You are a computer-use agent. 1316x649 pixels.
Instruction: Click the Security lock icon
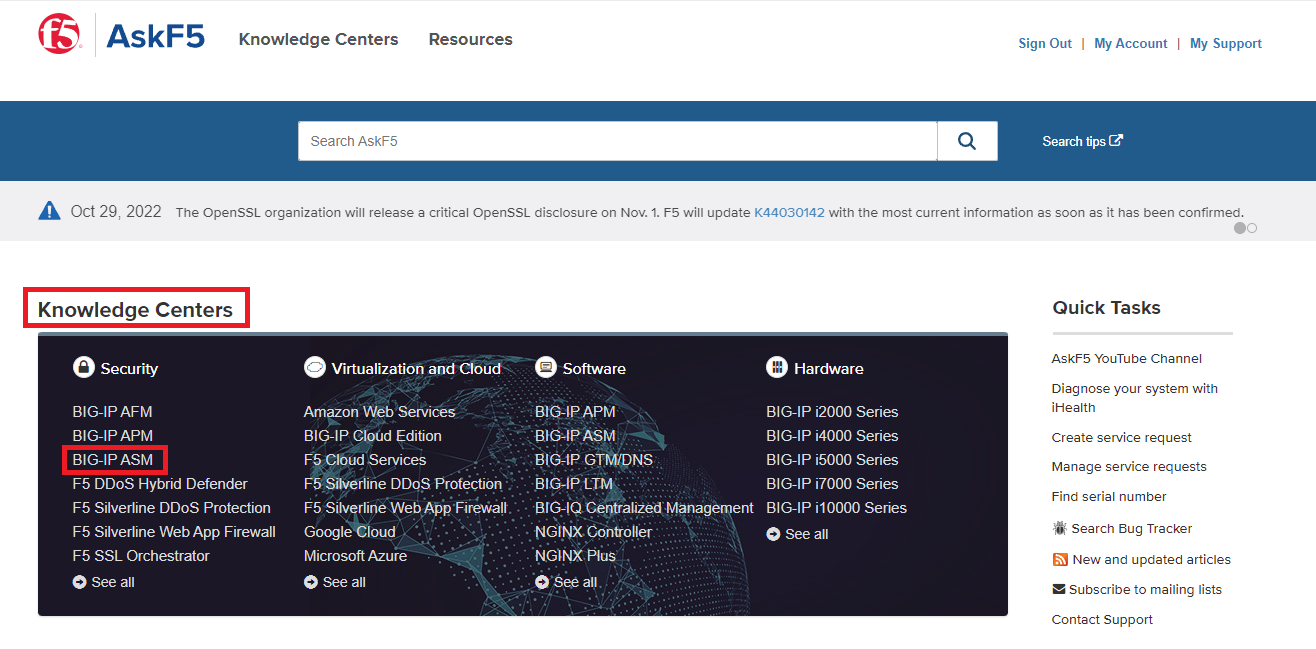83,368
